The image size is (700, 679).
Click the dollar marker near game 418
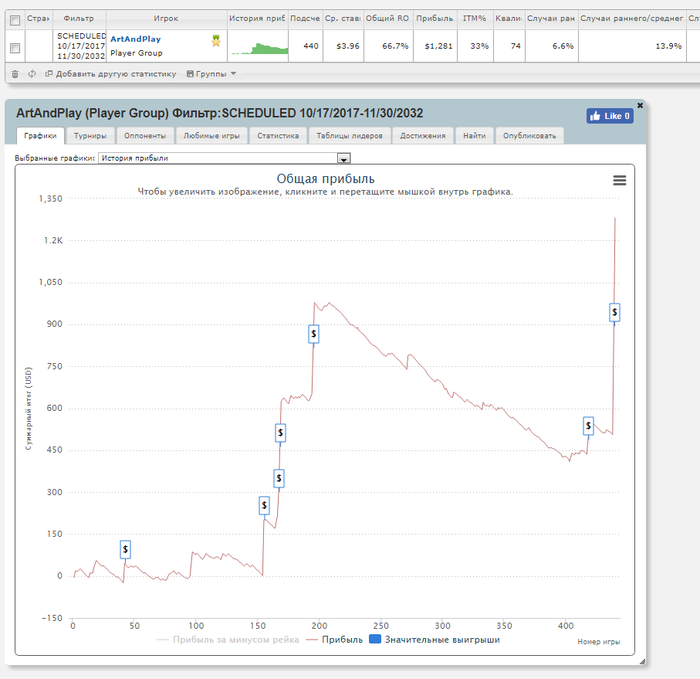[588, 426]
